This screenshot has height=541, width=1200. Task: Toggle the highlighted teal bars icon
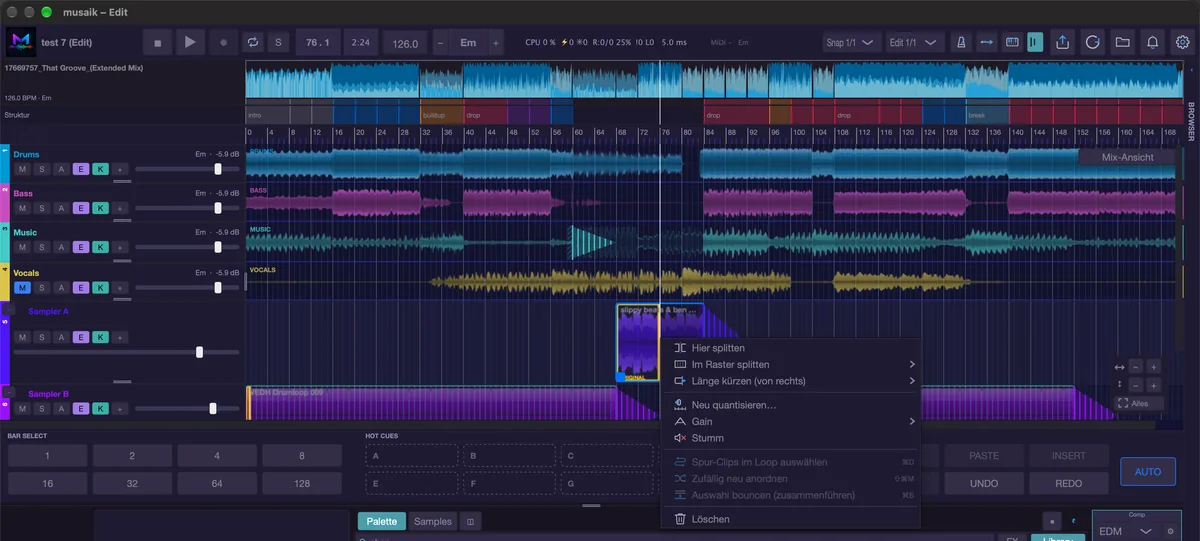coord(1035,43)
